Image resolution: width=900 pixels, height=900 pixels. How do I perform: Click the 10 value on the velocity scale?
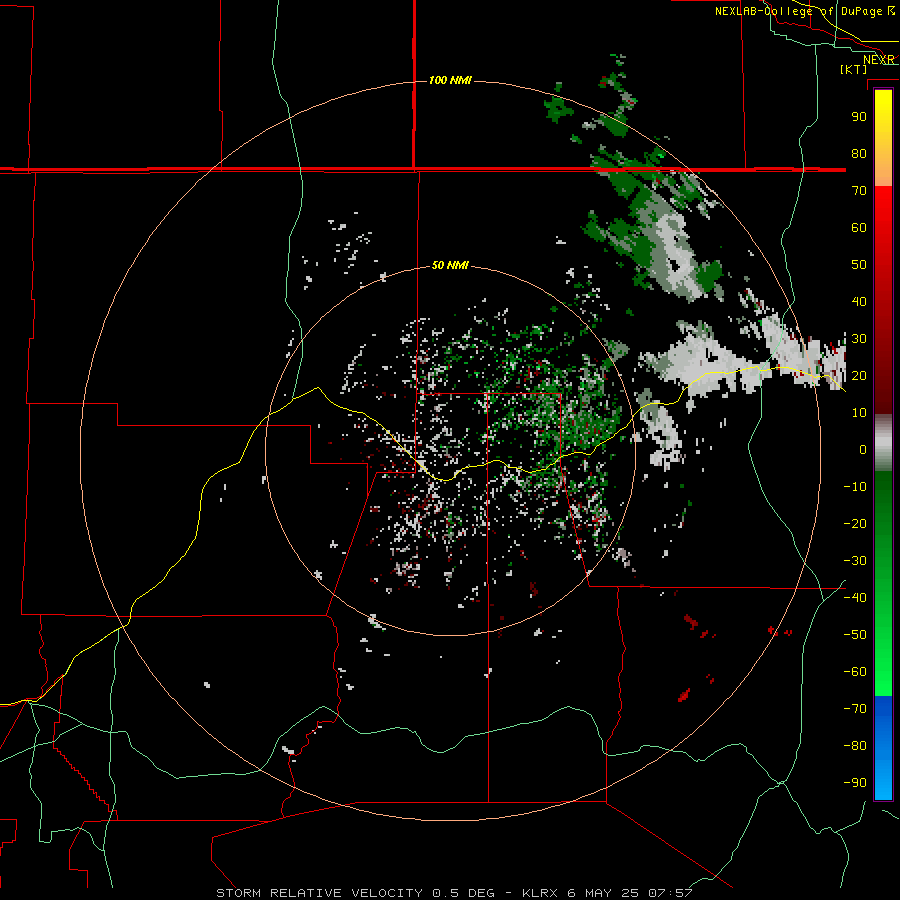(x=859, y=413)
